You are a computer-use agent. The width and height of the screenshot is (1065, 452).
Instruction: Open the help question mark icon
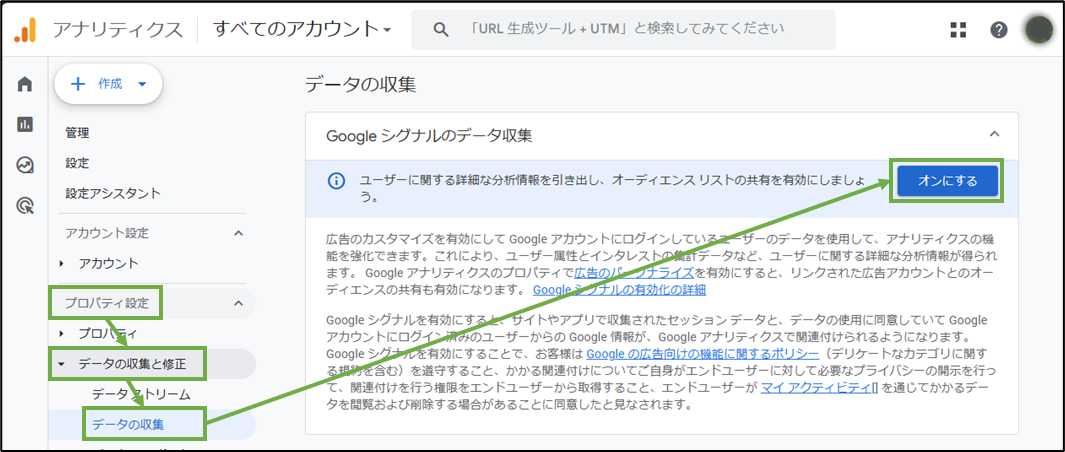pos(998,29)
